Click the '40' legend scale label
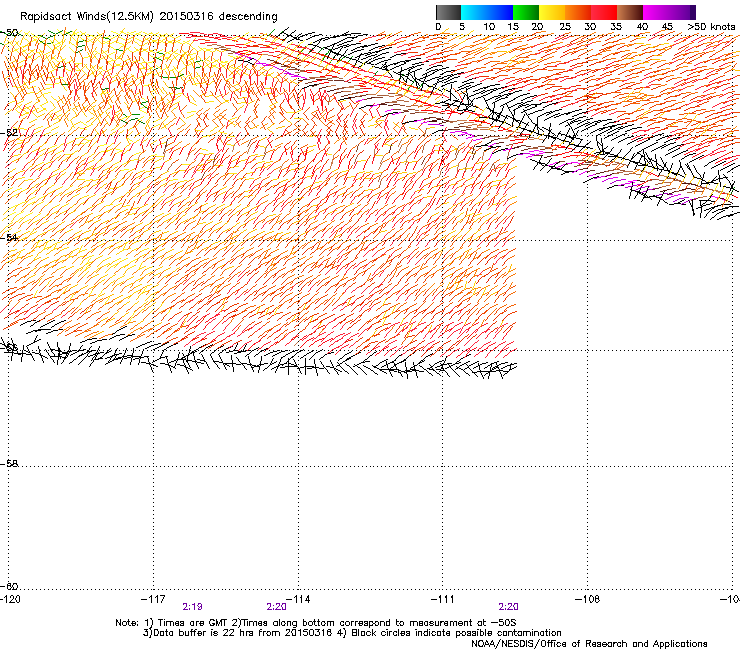 click(x=642, y=27)
